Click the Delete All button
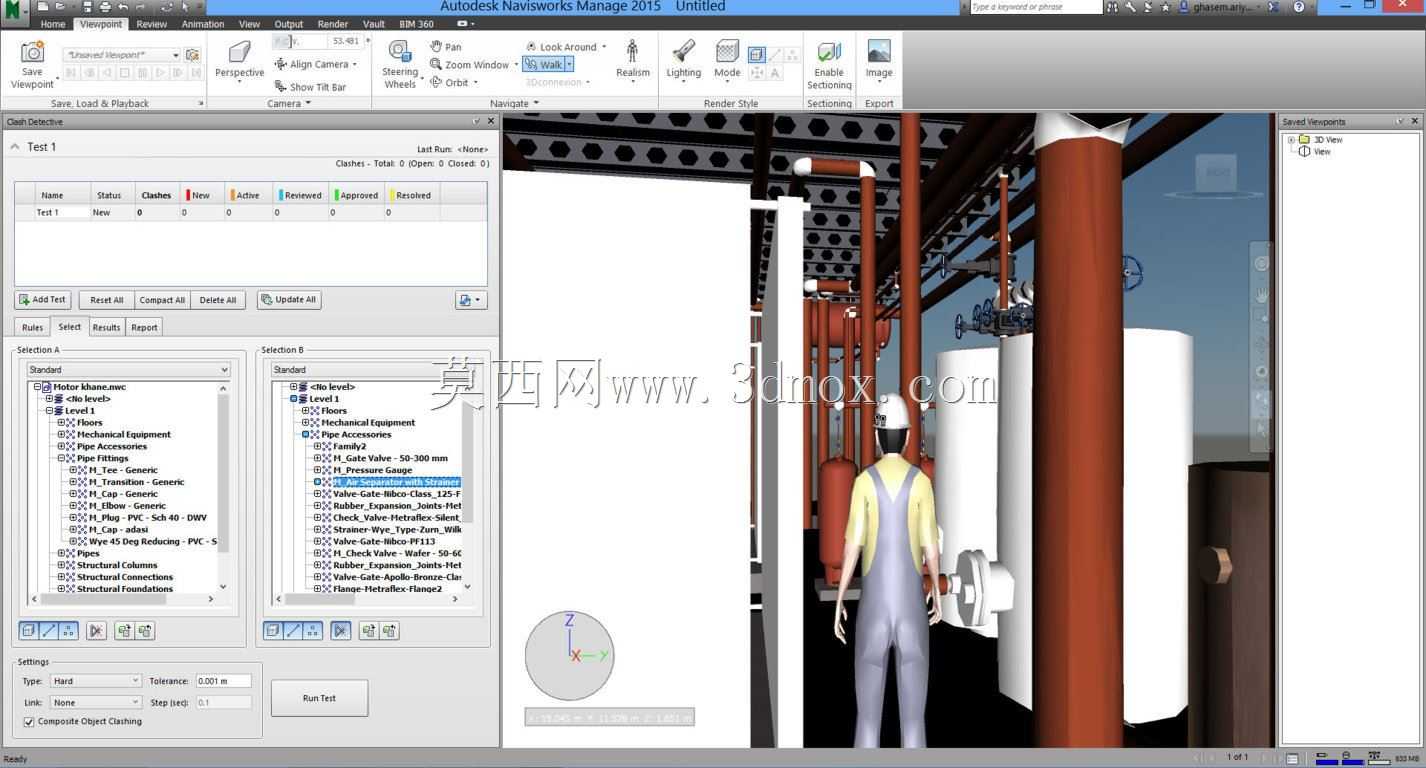Viewport: 1426px width, 768px height. (218, 300)
